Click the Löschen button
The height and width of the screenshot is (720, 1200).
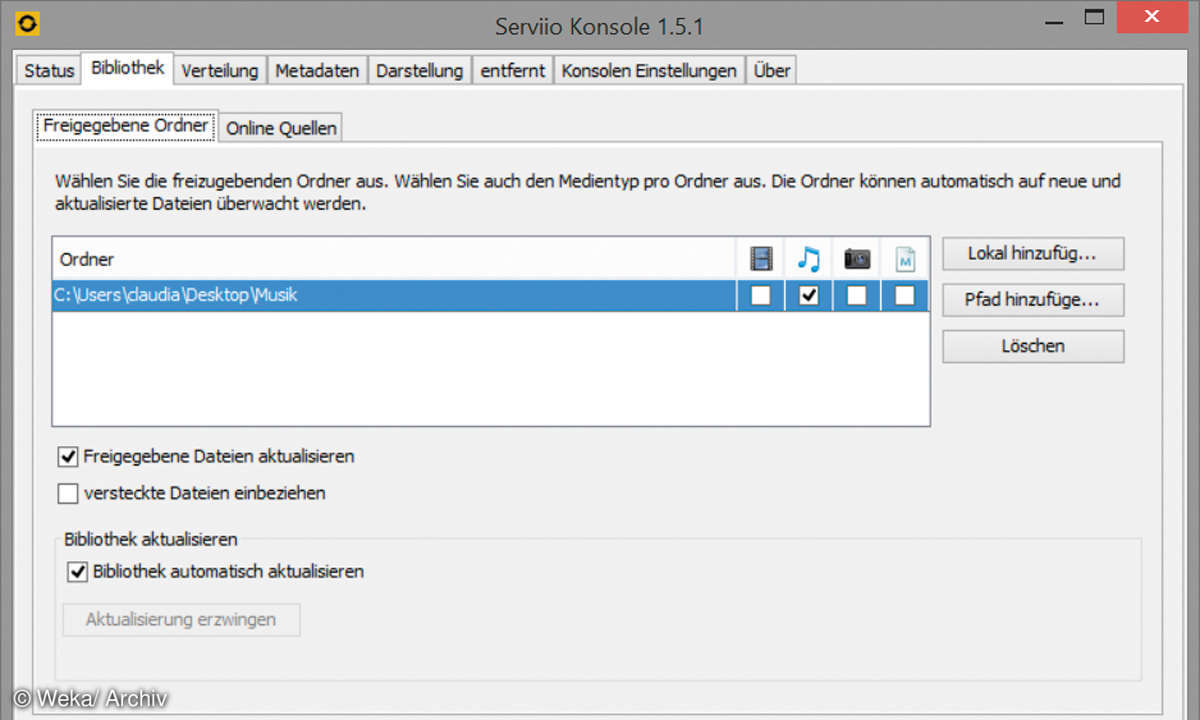[x=1033, y=346]
